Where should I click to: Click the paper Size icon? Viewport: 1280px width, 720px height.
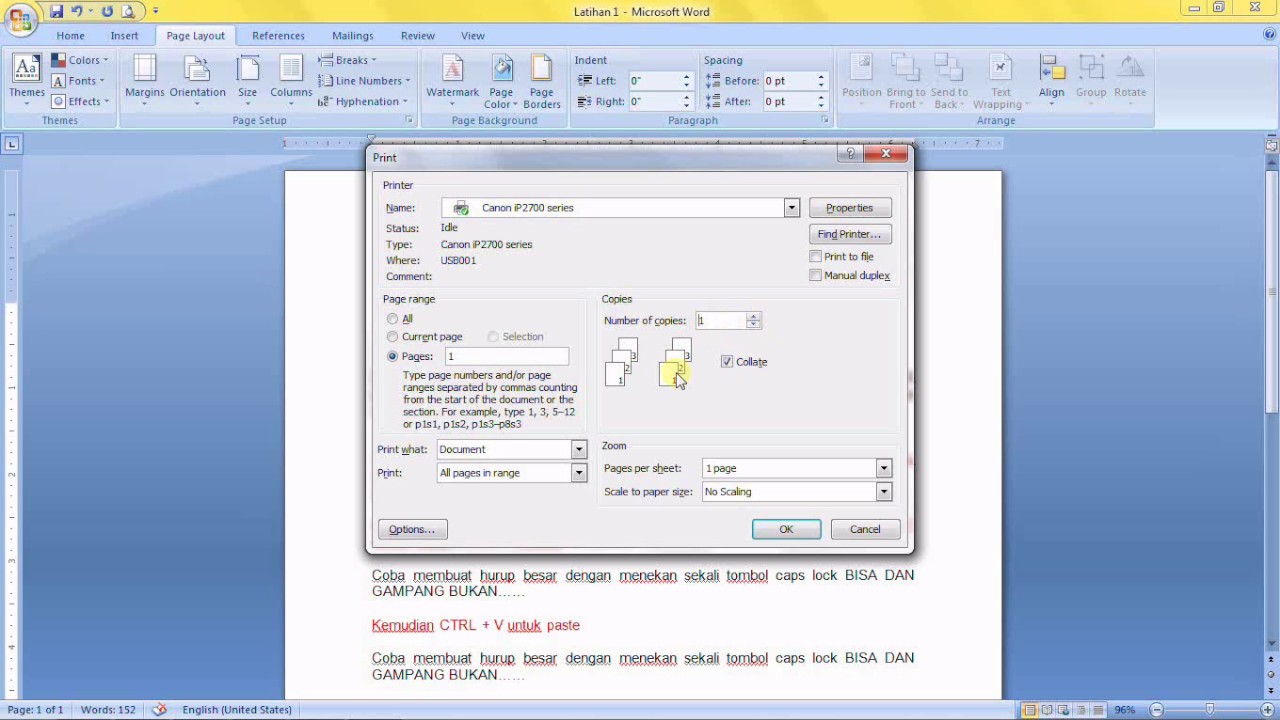(247, 80)
